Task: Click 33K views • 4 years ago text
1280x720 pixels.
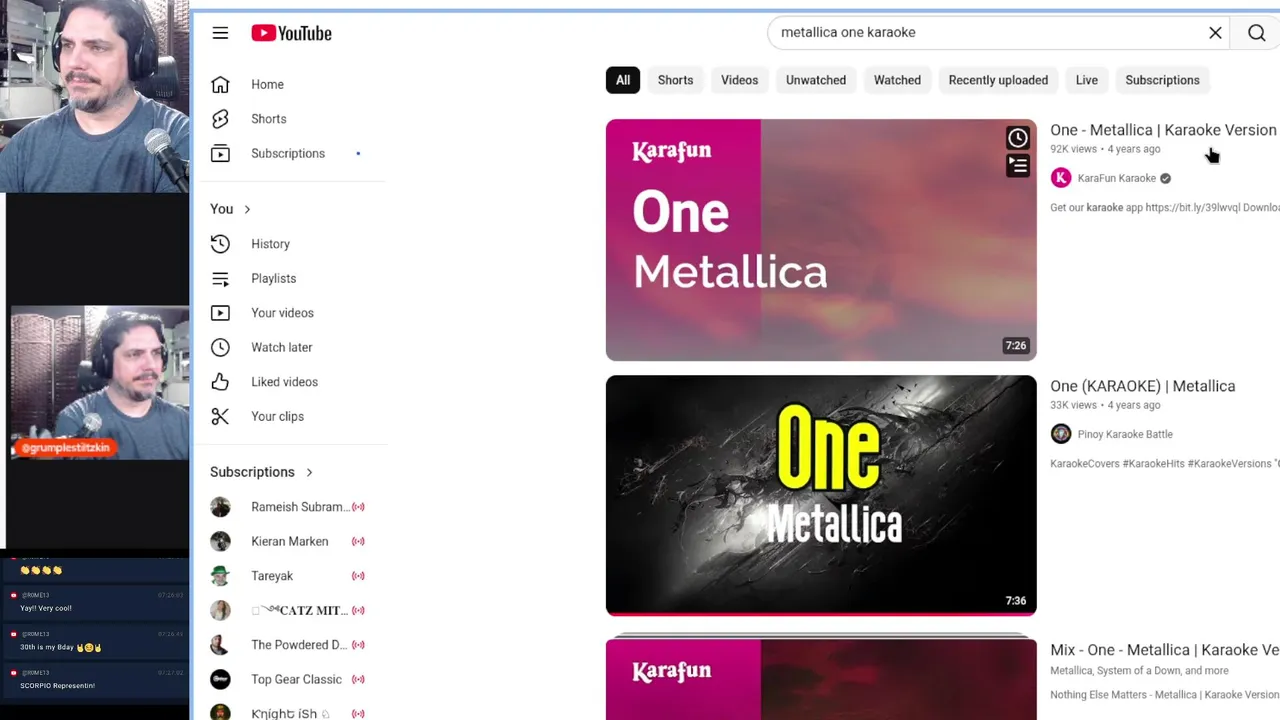Action: (1105, 405)
